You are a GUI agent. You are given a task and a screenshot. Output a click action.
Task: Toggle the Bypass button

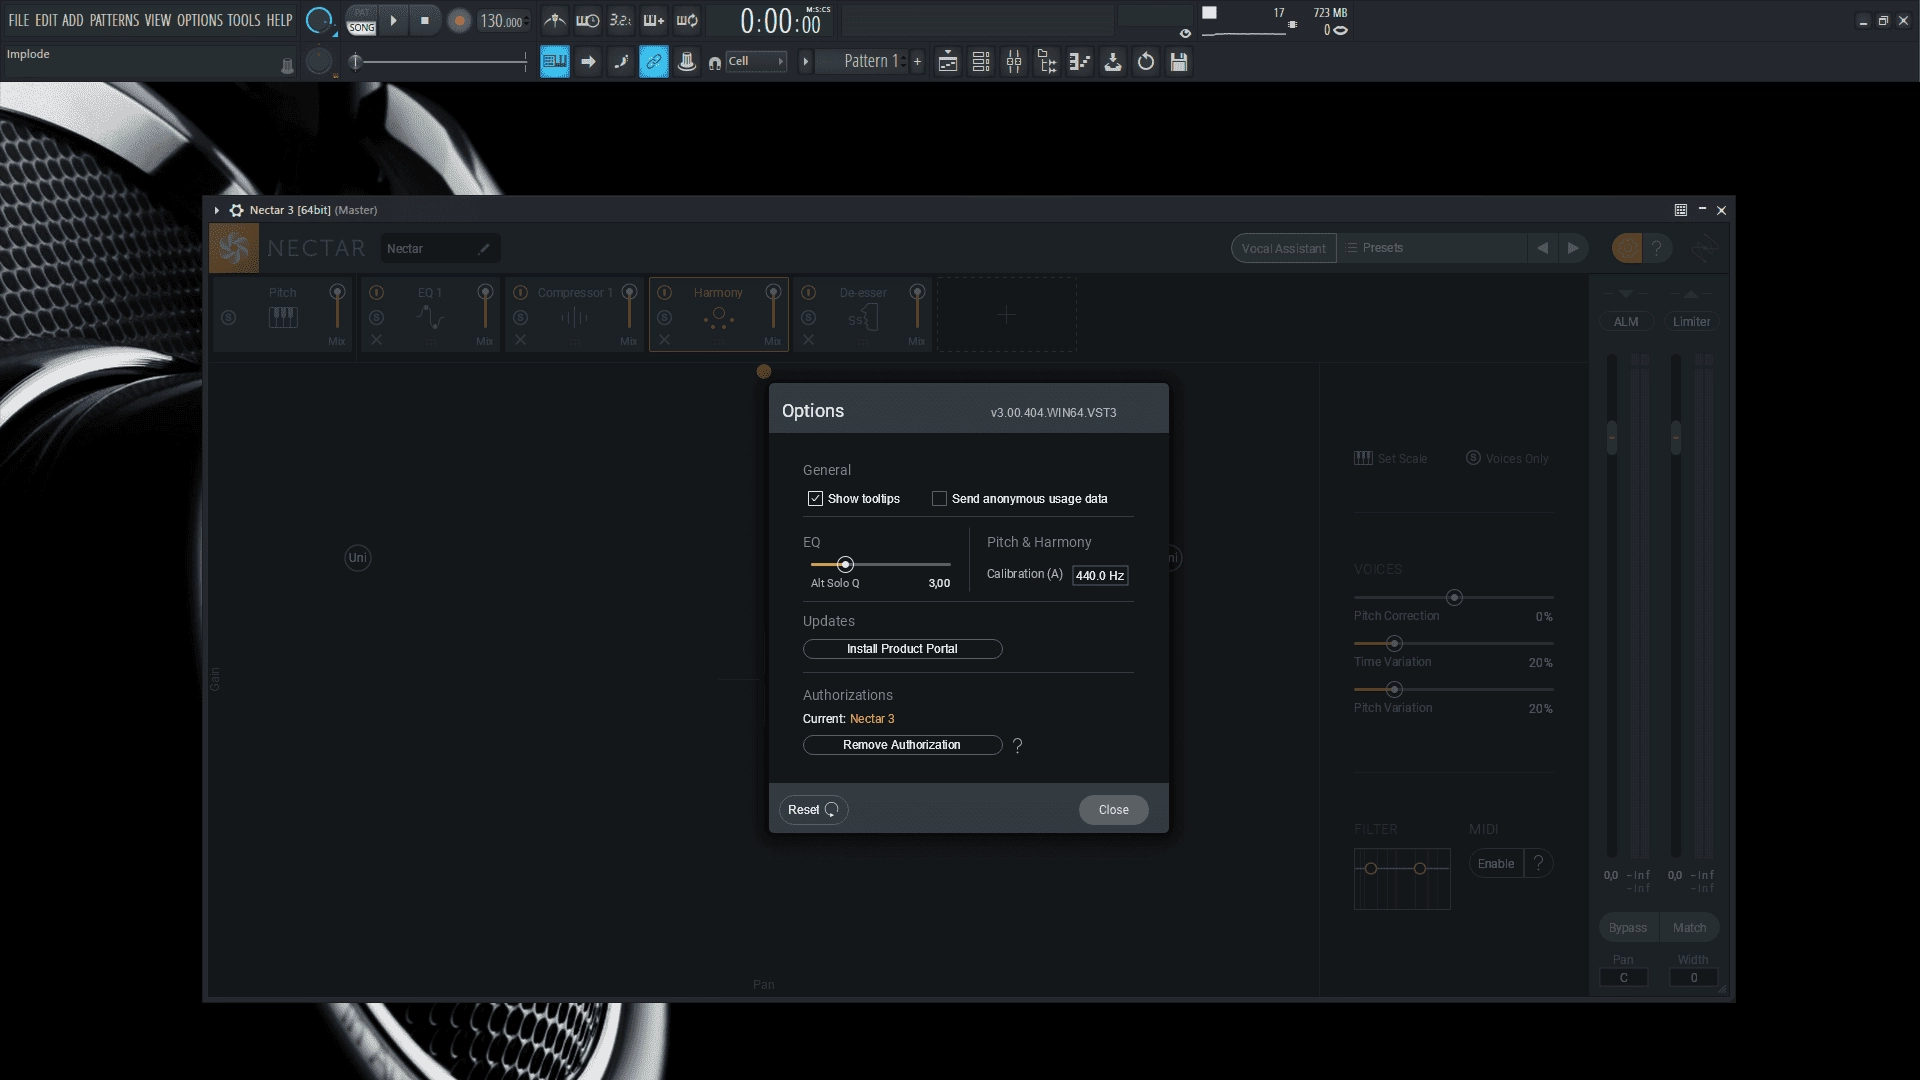coord(1627,928)
